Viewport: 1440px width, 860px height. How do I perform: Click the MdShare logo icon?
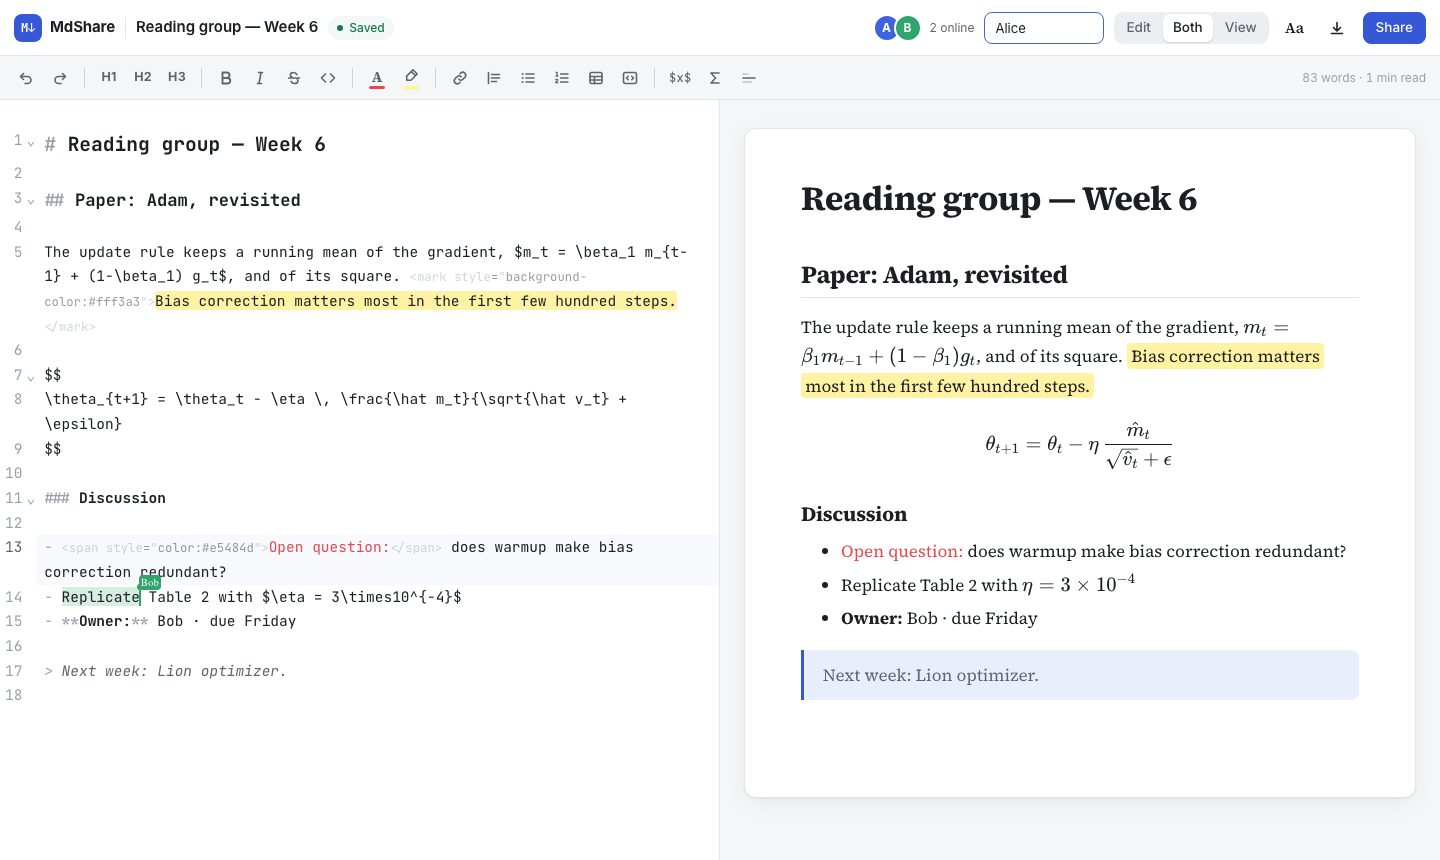point(28,27)
